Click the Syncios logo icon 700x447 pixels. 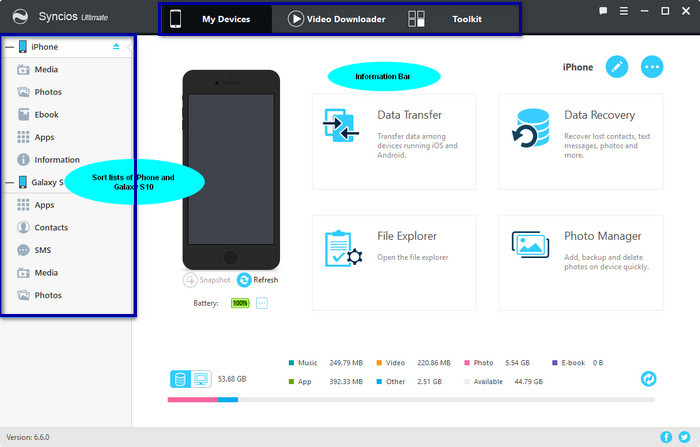pos(20,17)
